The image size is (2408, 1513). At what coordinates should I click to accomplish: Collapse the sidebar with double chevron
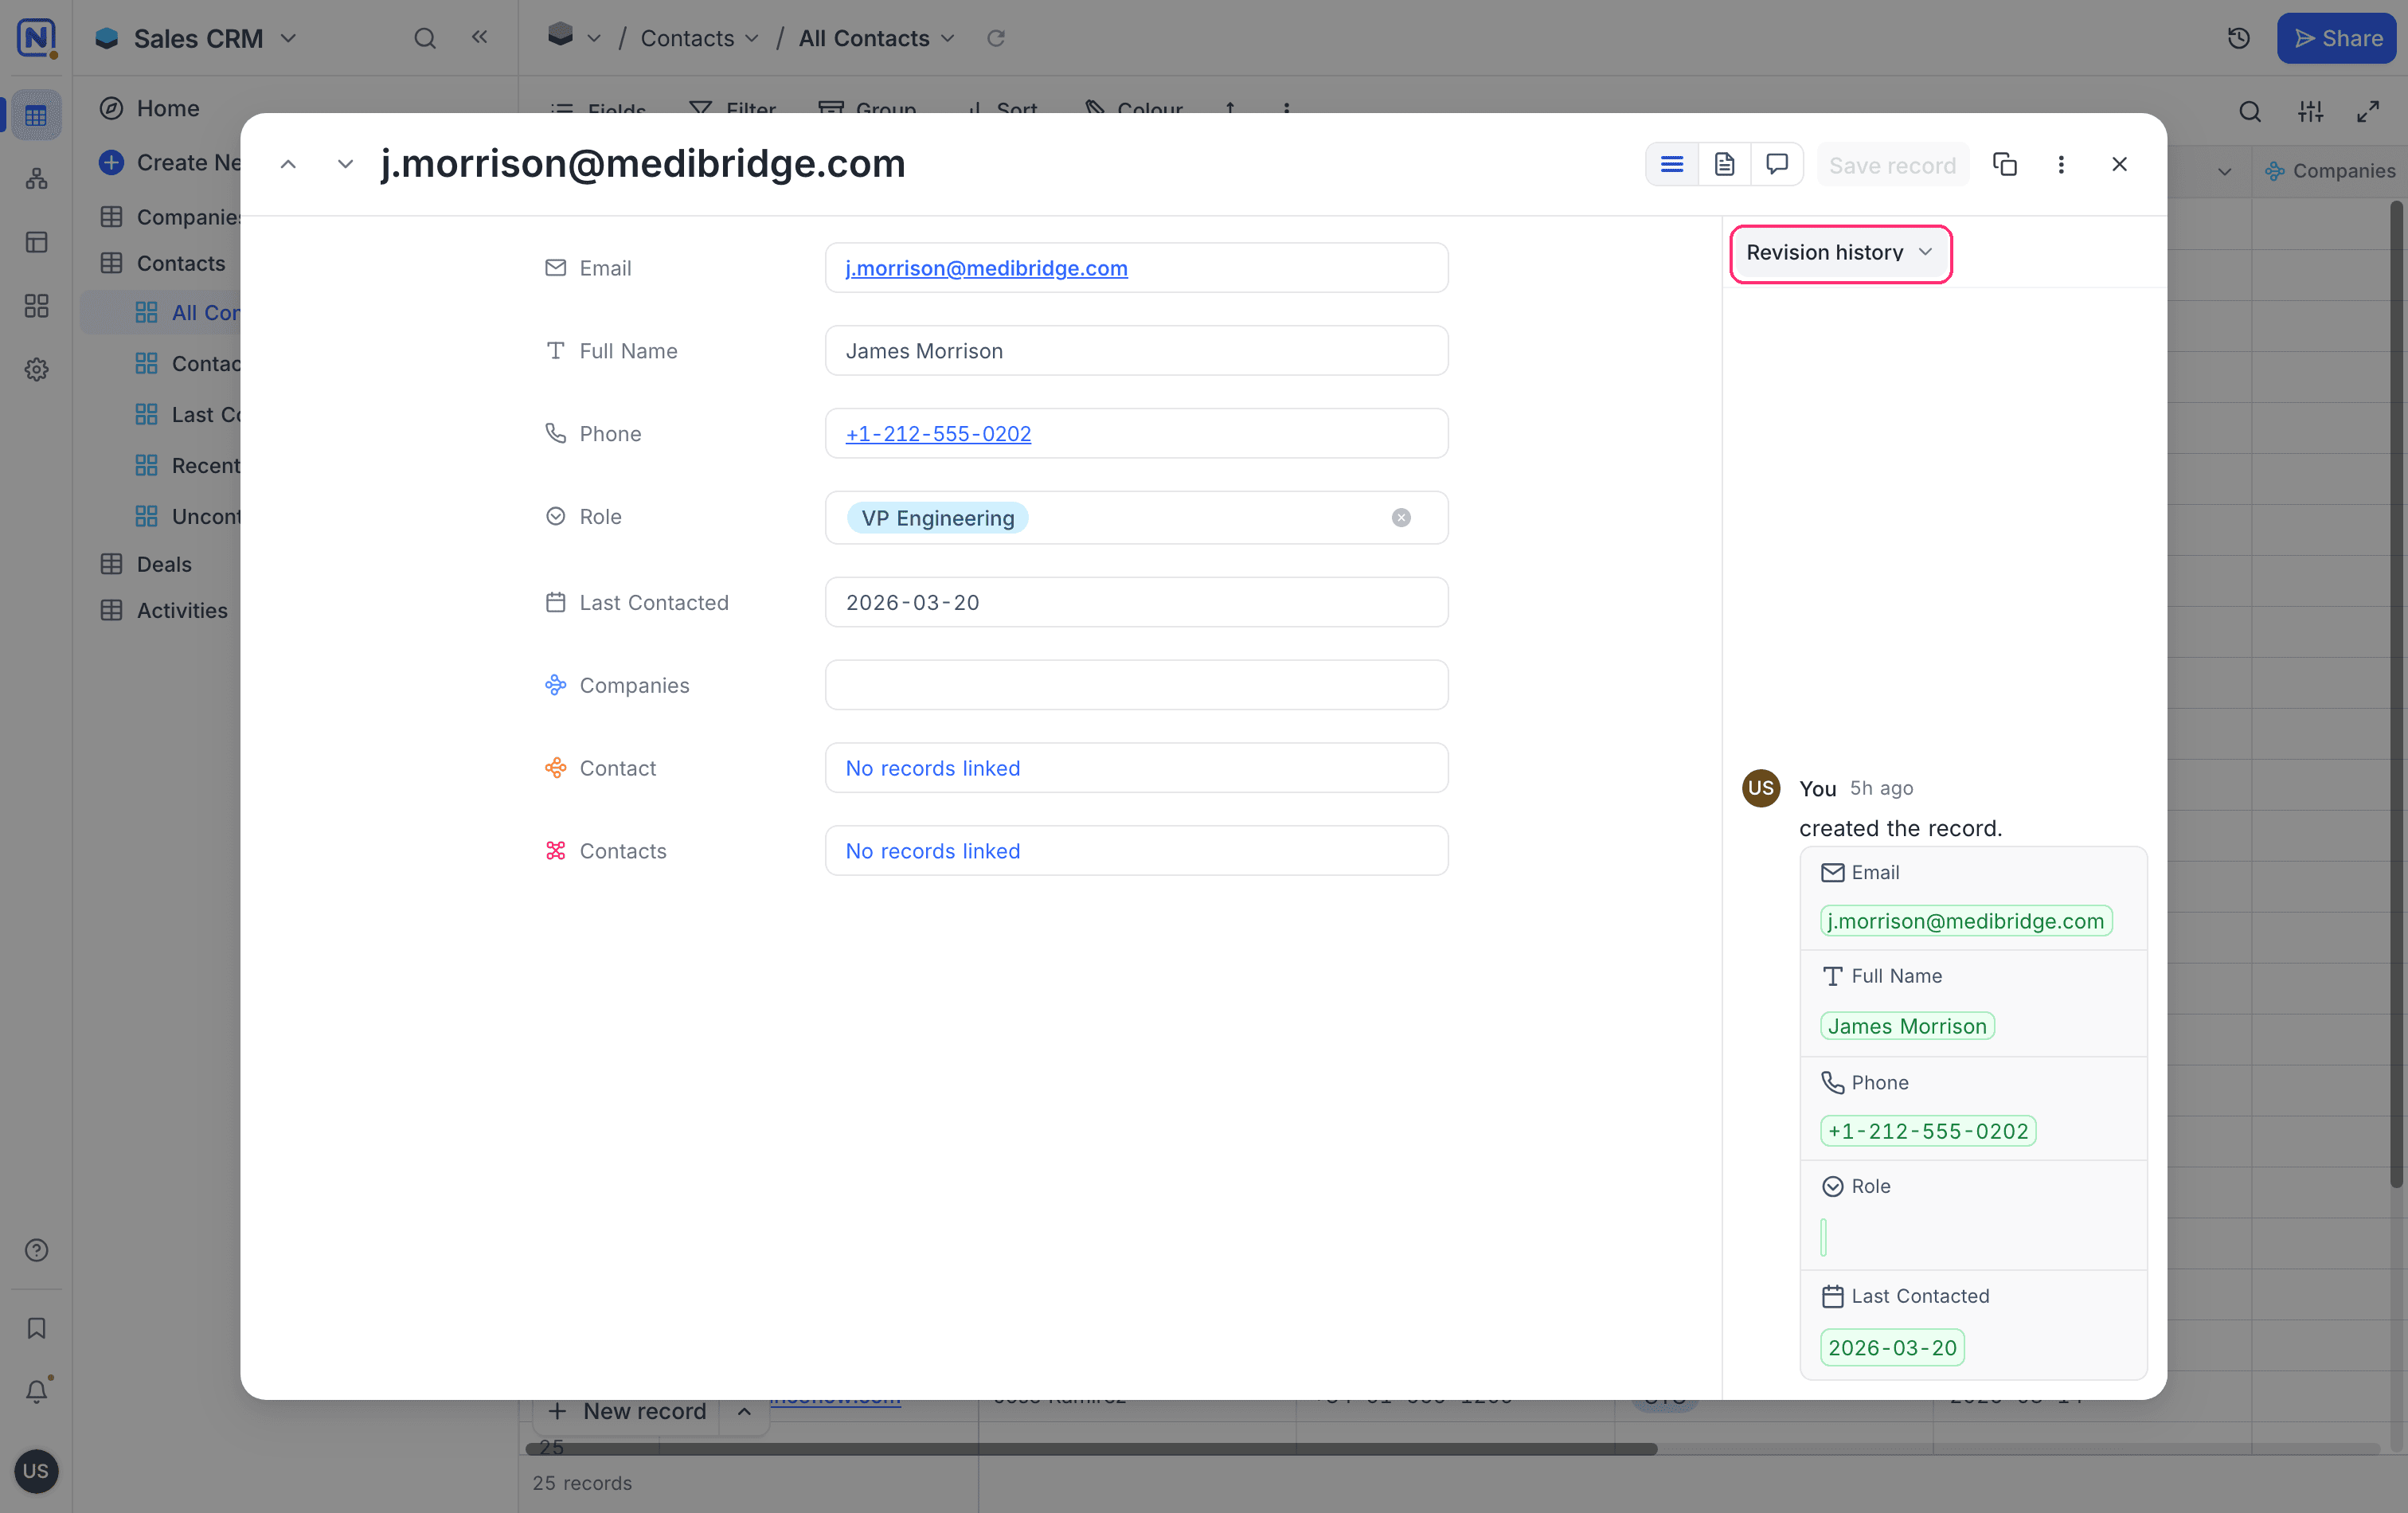pyautogui.click(x=480, y=37)
